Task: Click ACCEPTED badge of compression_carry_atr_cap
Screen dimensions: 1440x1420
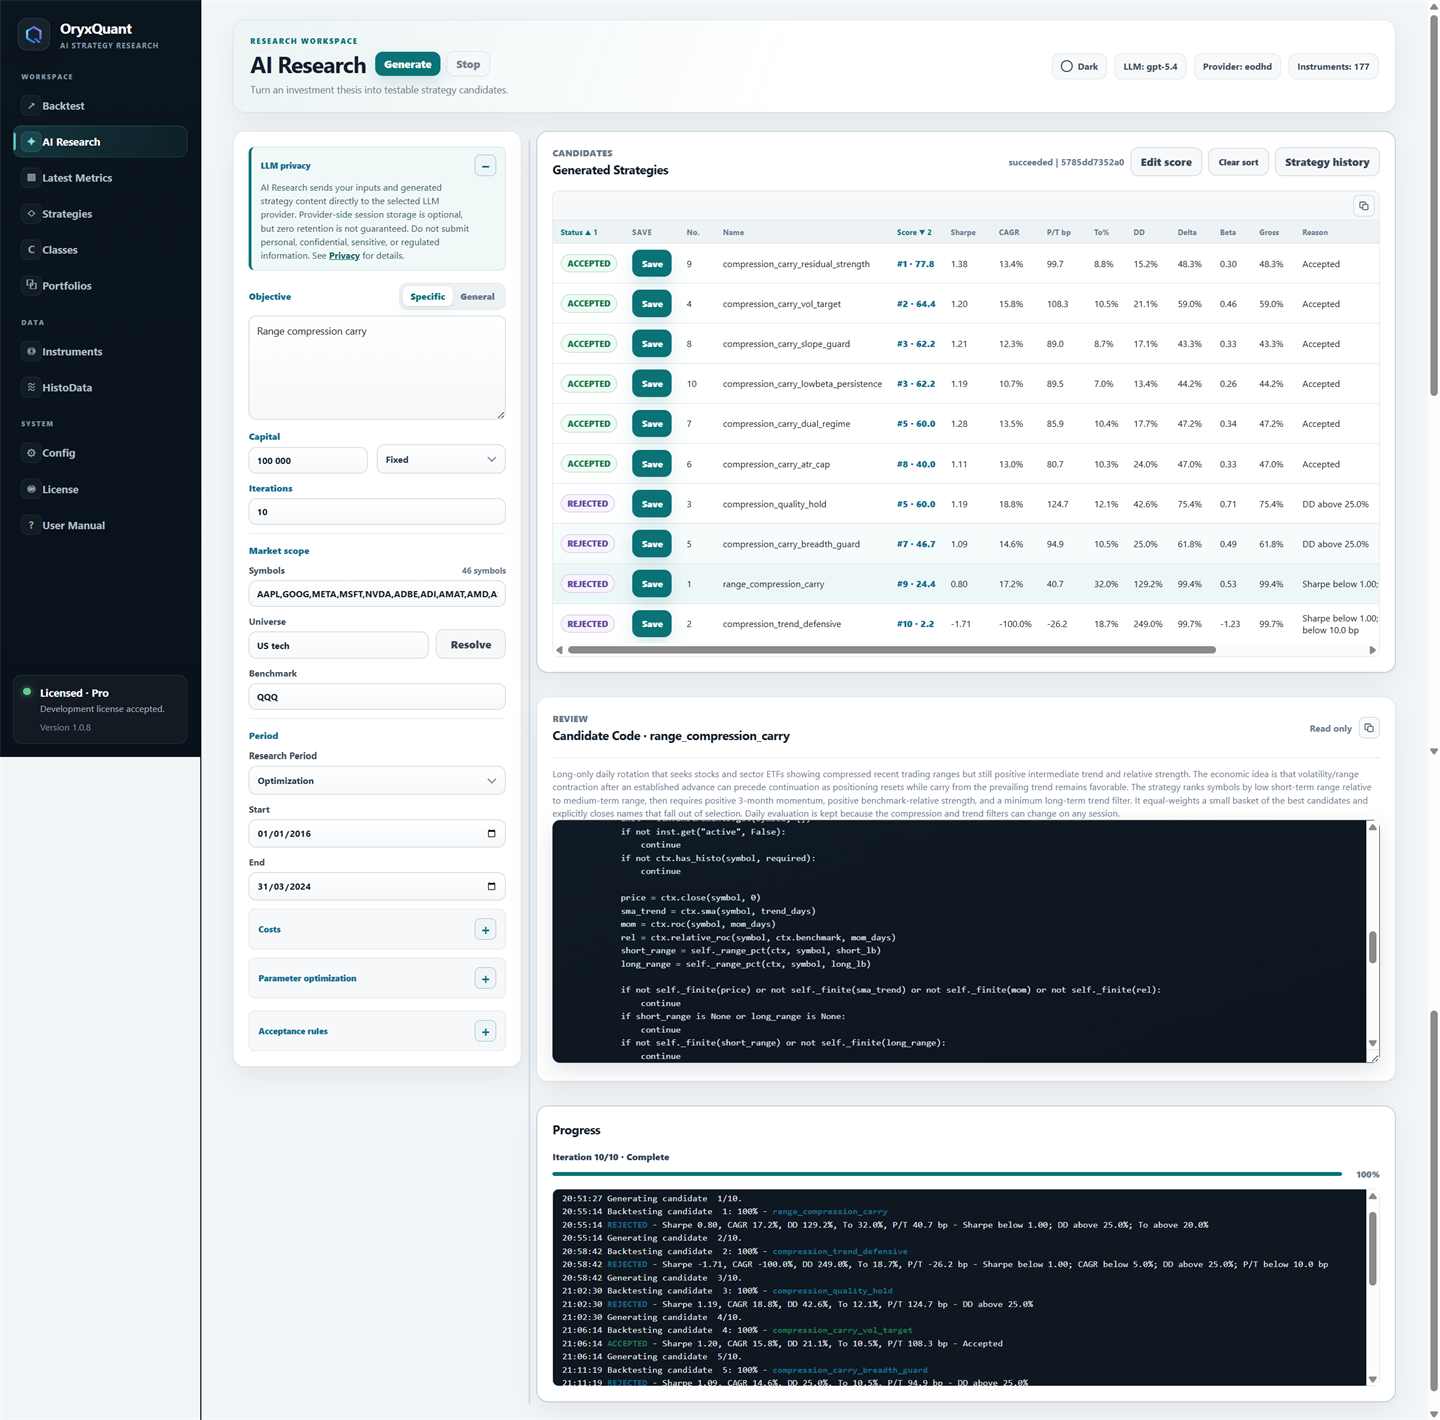Action: pyautogui.click(x=588, y=464)
